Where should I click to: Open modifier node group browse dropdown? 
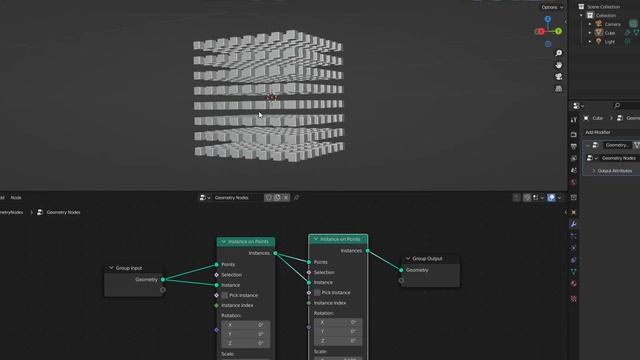(x=592, y=158)
